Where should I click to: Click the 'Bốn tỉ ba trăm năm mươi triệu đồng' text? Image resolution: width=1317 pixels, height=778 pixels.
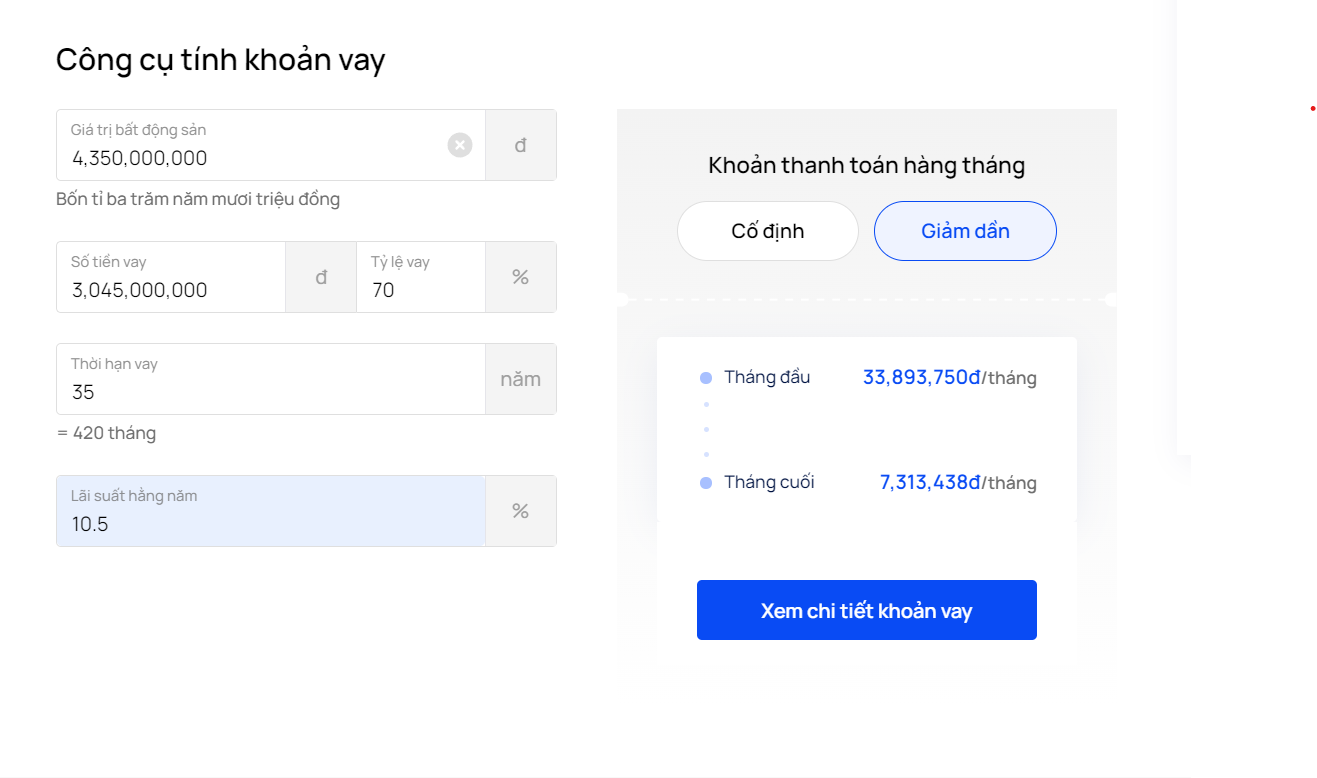click(x=198, y=199)
